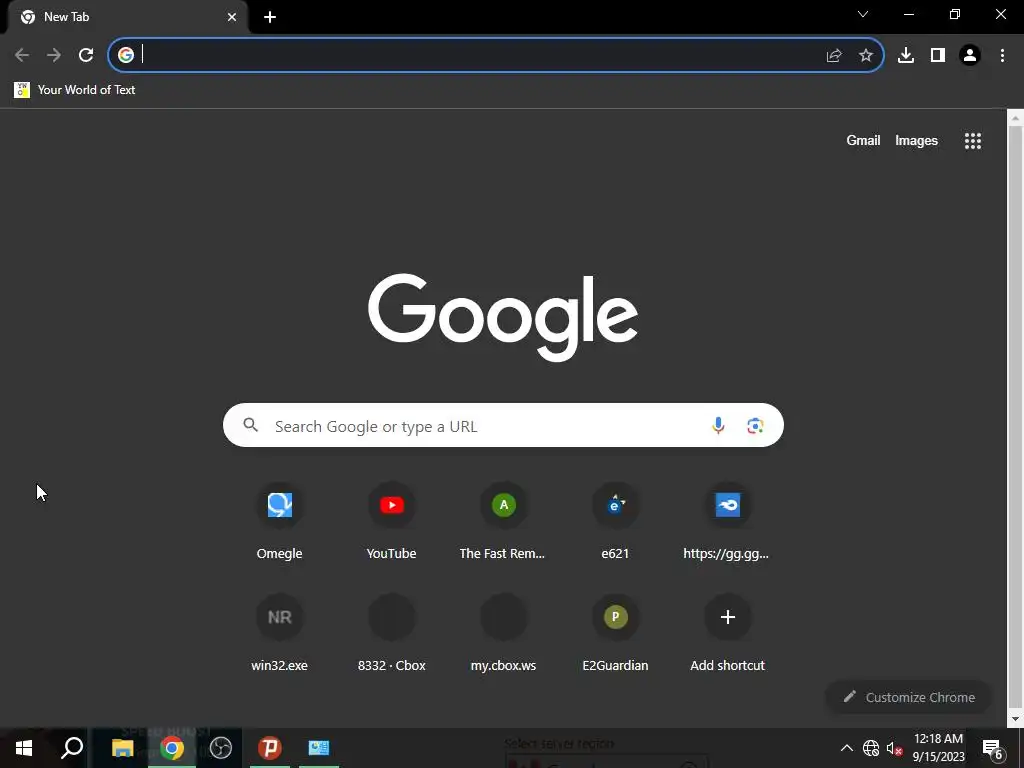Screen dimensions: 1024x768
Task: Open Chrome downloads icon
Action: [x=906, y=56]
